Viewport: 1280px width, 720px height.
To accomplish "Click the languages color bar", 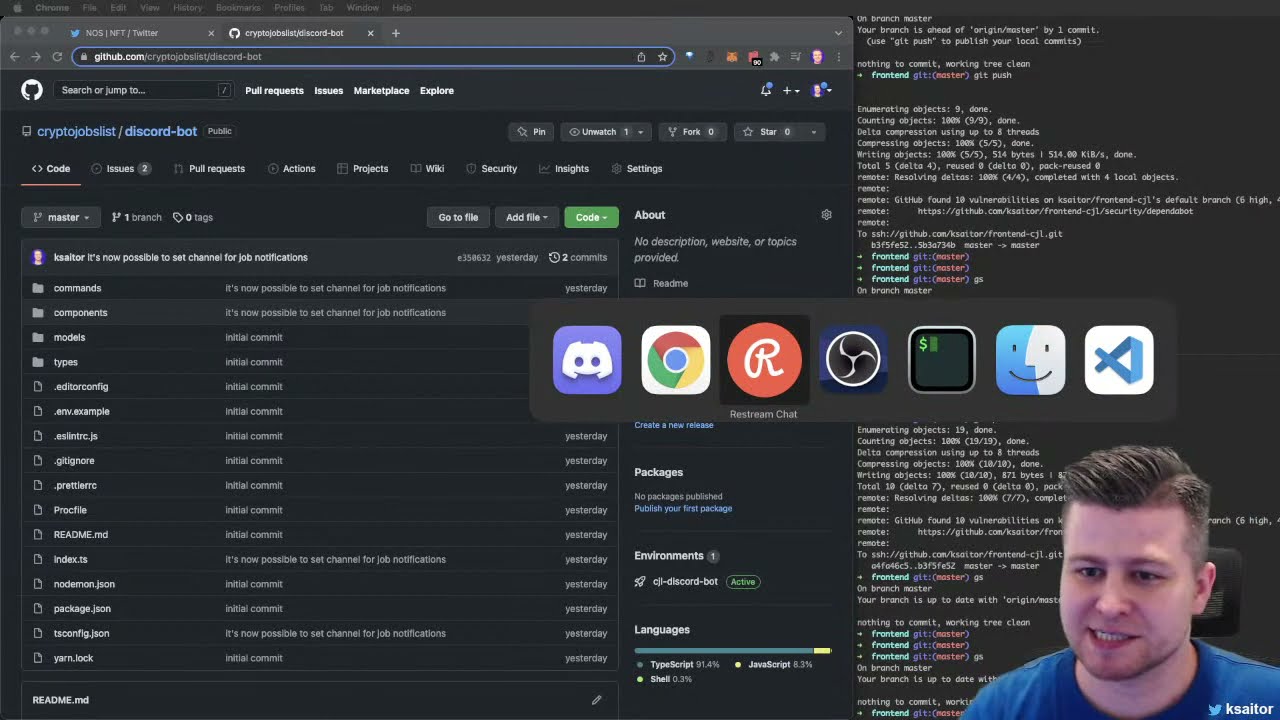I will pos(733,651).
